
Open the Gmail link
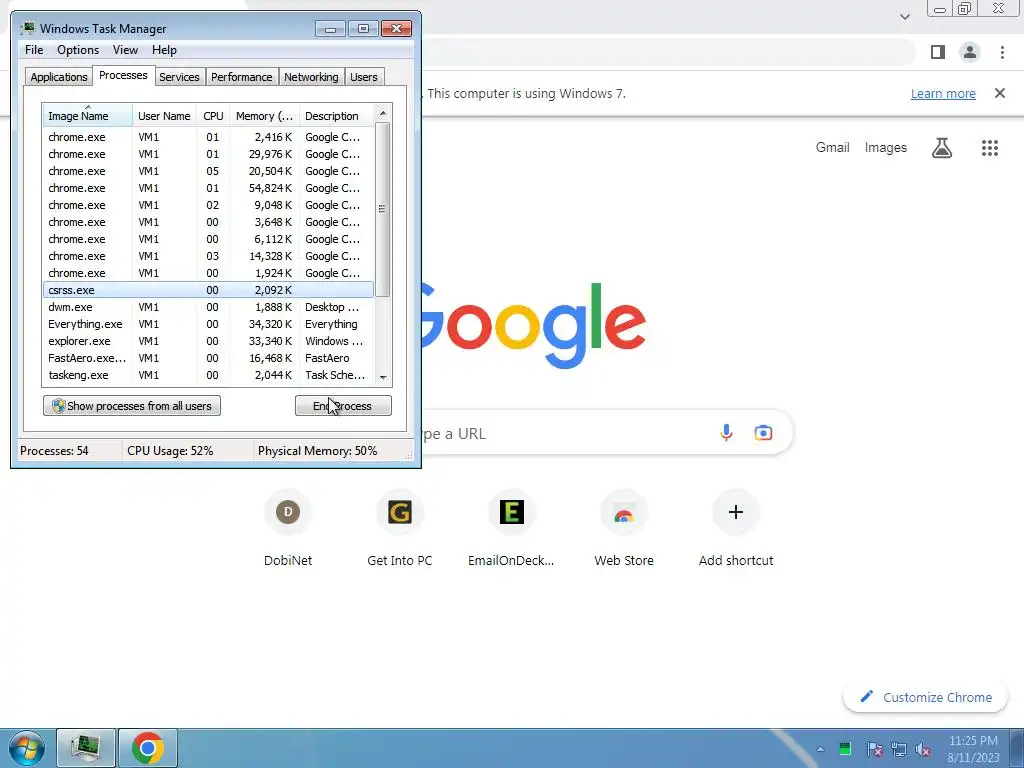(x=832, y=148)
